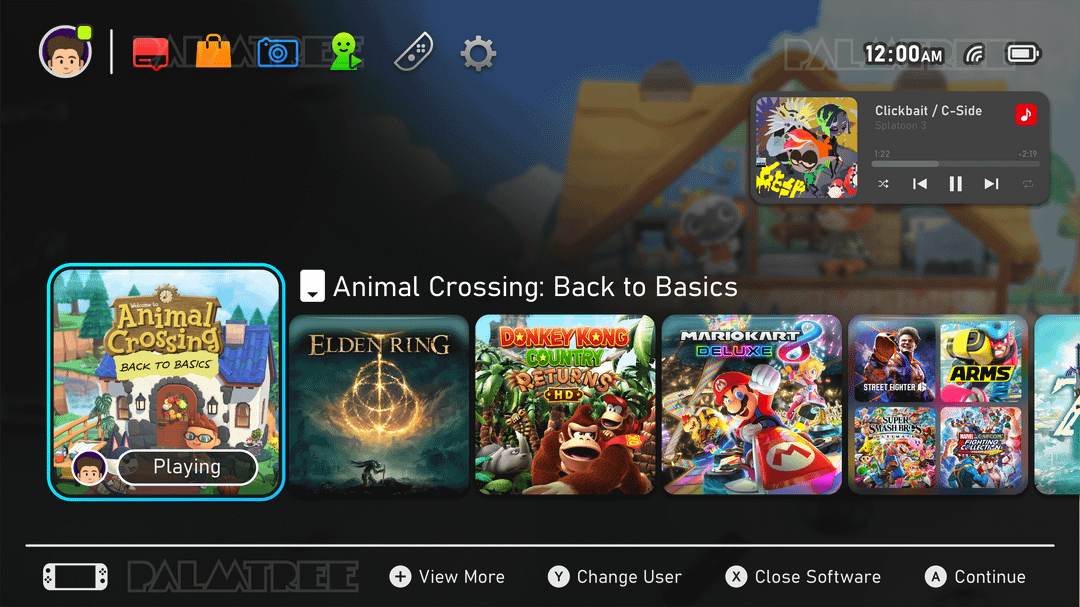Open the blue Album camera icon
The width and height of the screenshot is (1080, 607).
click(x=278, y=53)
